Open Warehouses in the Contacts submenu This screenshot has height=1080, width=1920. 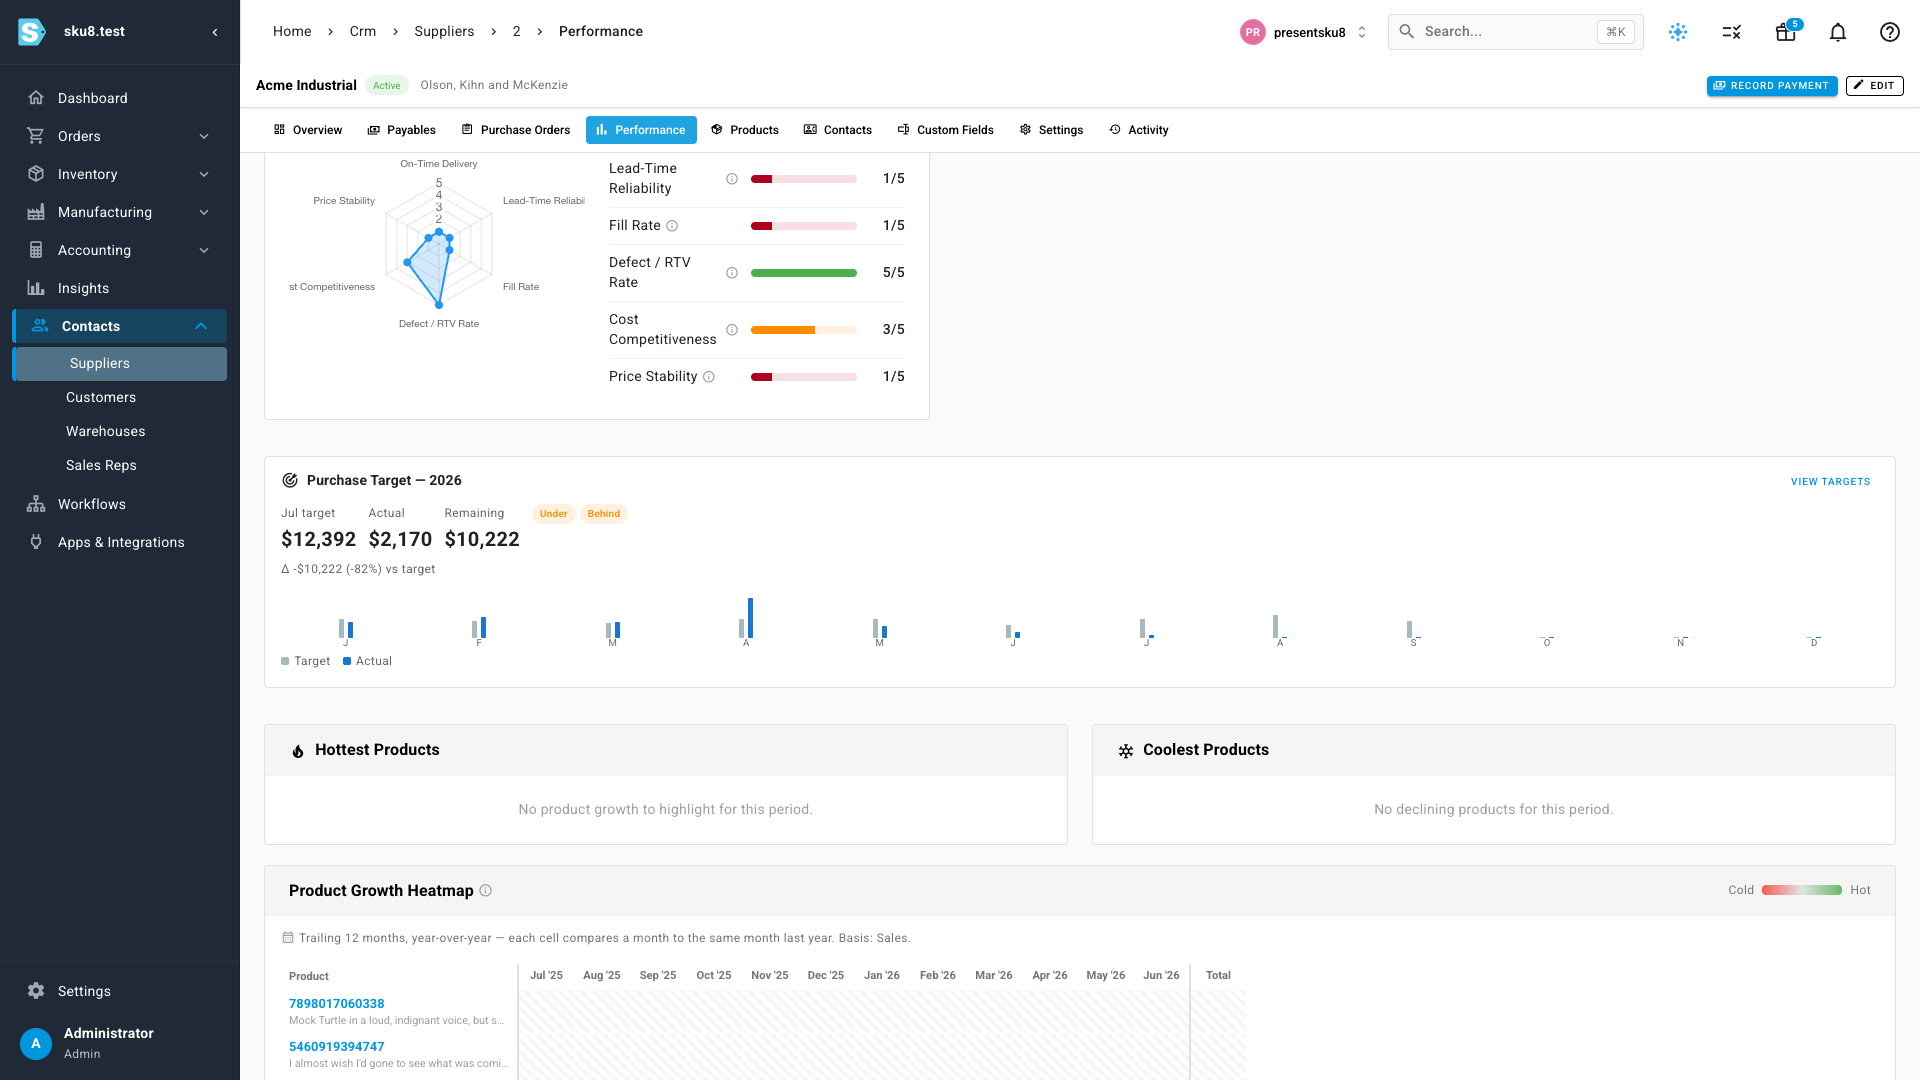120,432
